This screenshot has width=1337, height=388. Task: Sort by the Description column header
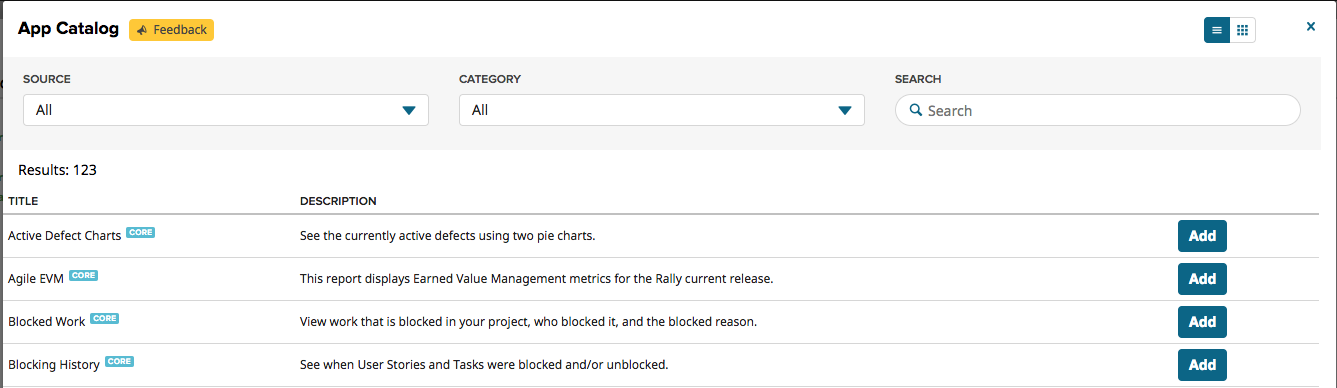[338, 201]
